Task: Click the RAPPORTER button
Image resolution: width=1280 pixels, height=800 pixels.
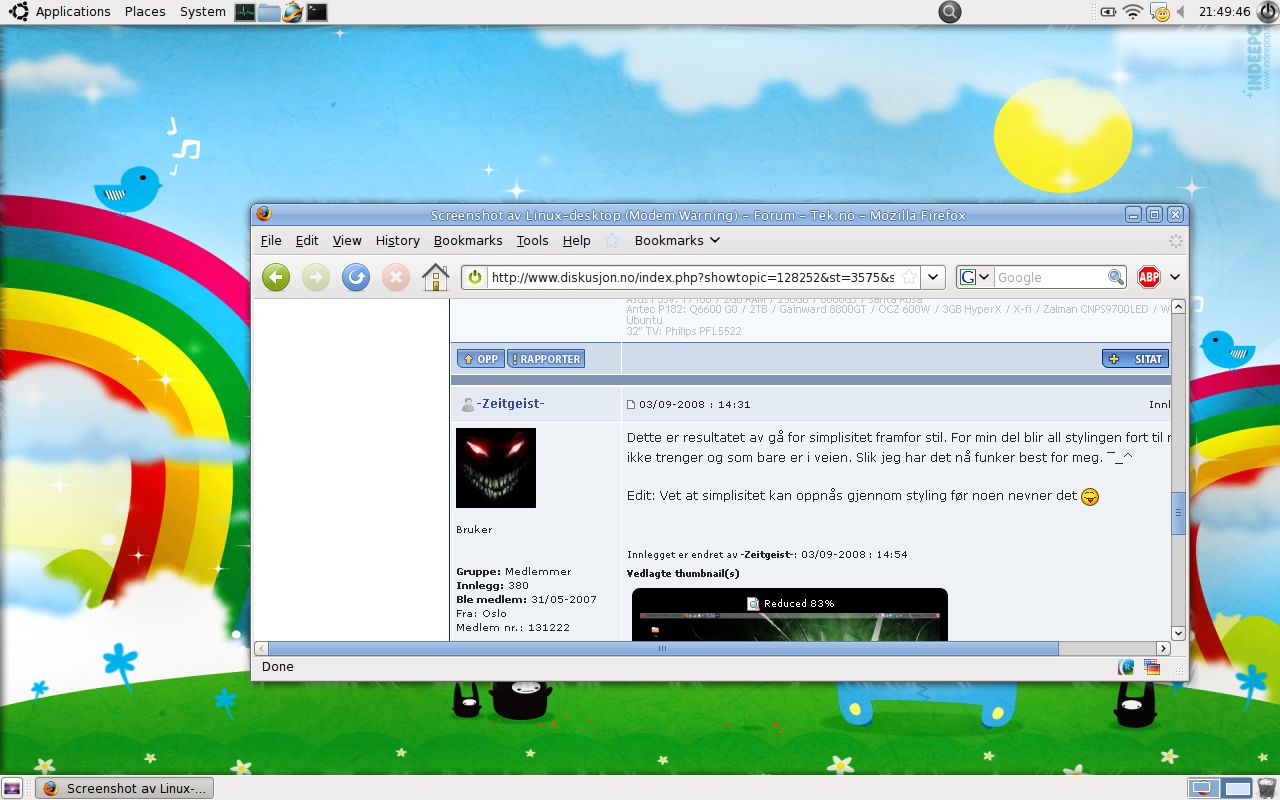Action: pos(546,358)
